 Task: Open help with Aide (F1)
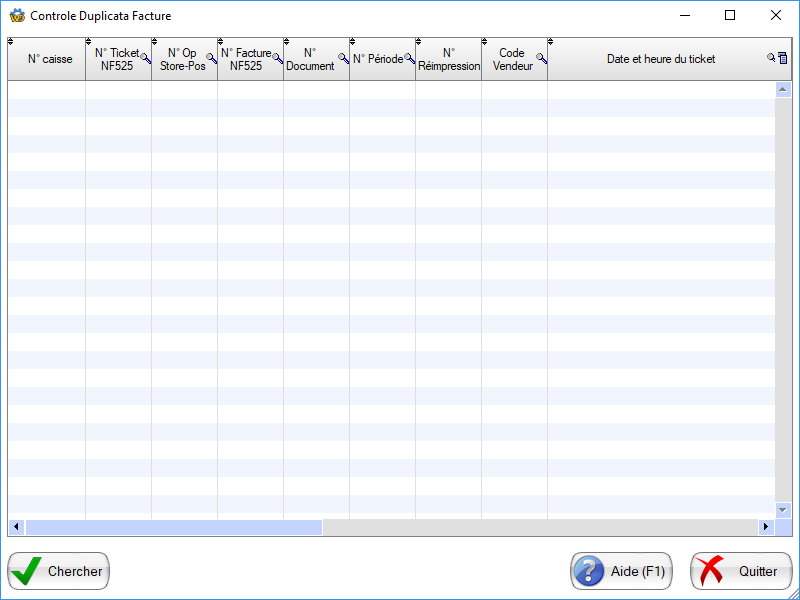621,571
